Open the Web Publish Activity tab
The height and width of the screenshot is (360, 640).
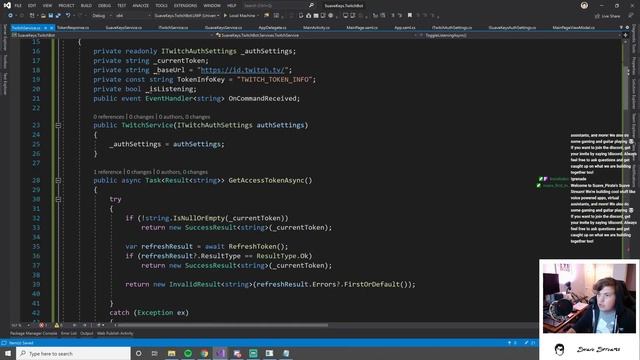pos(115,333)
